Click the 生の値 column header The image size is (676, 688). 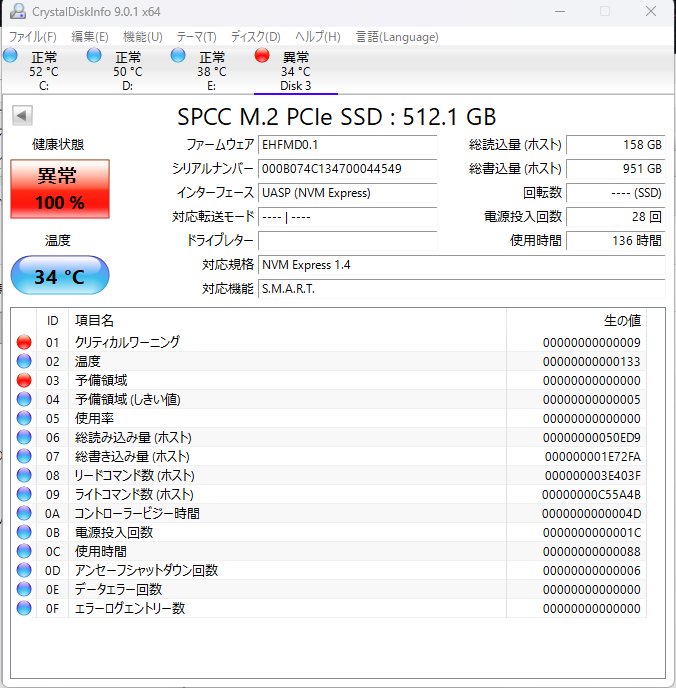tap(621, 320)
